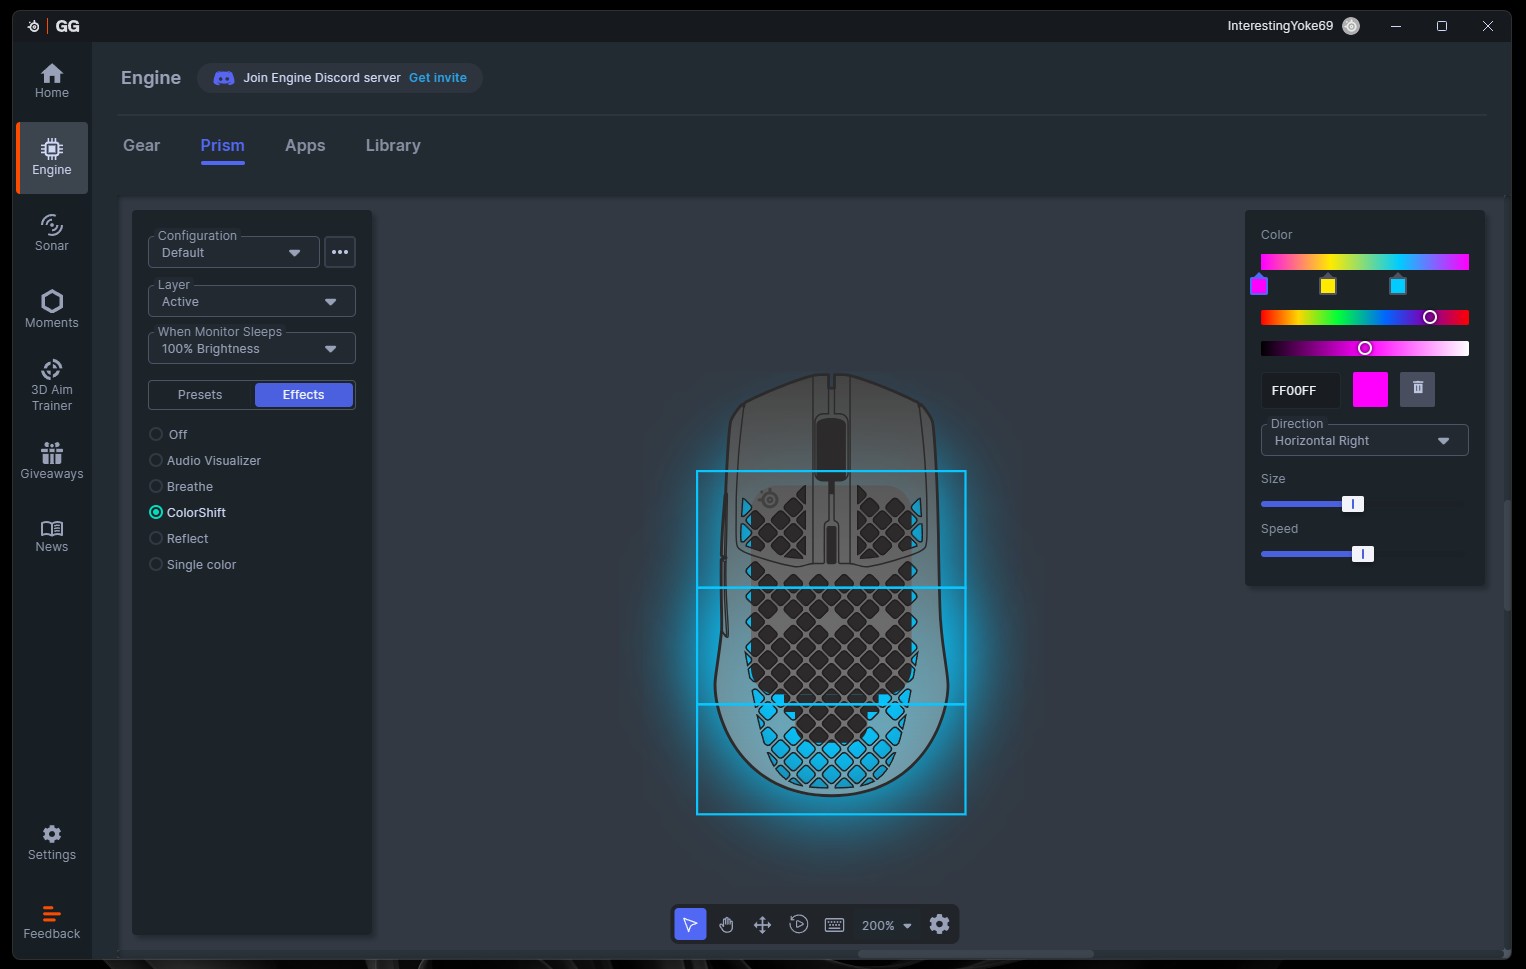Open Moments in the left sidebar
The width and height of the screenshot is (1526, 969).
click(x=52, y=309)
